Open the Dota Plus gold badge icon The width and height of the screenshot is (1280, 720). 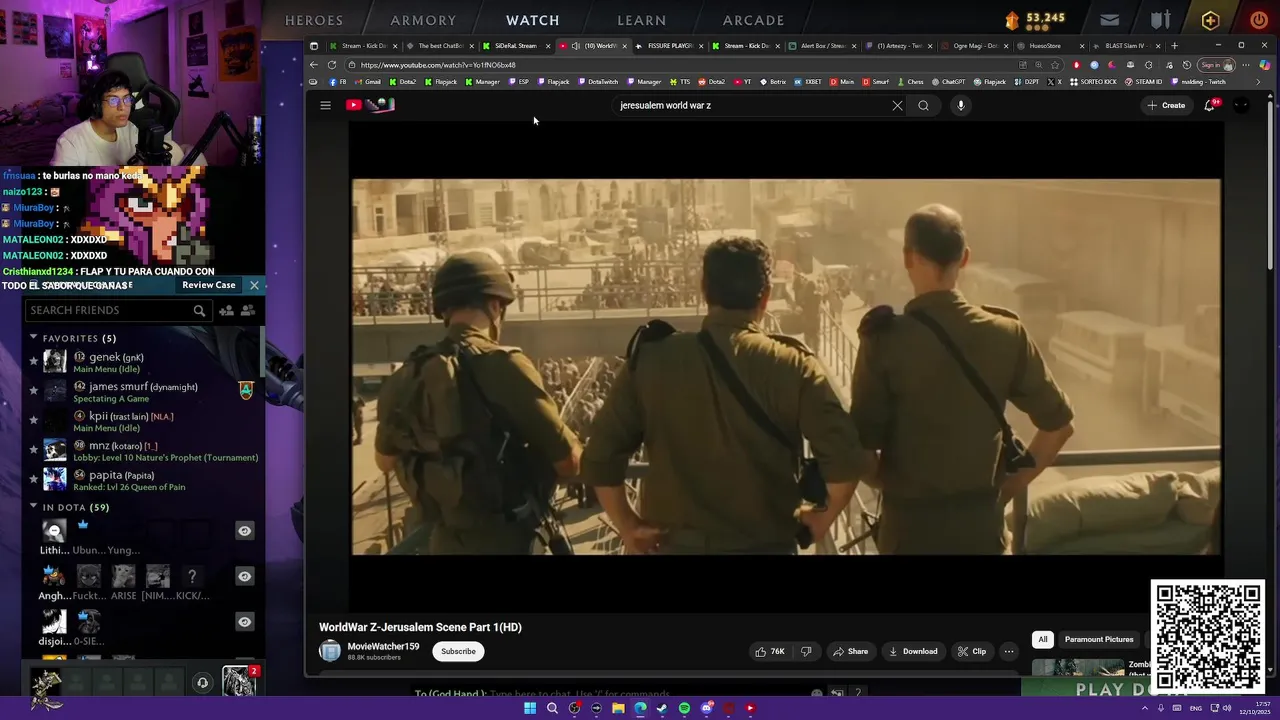click(1210, 20)
